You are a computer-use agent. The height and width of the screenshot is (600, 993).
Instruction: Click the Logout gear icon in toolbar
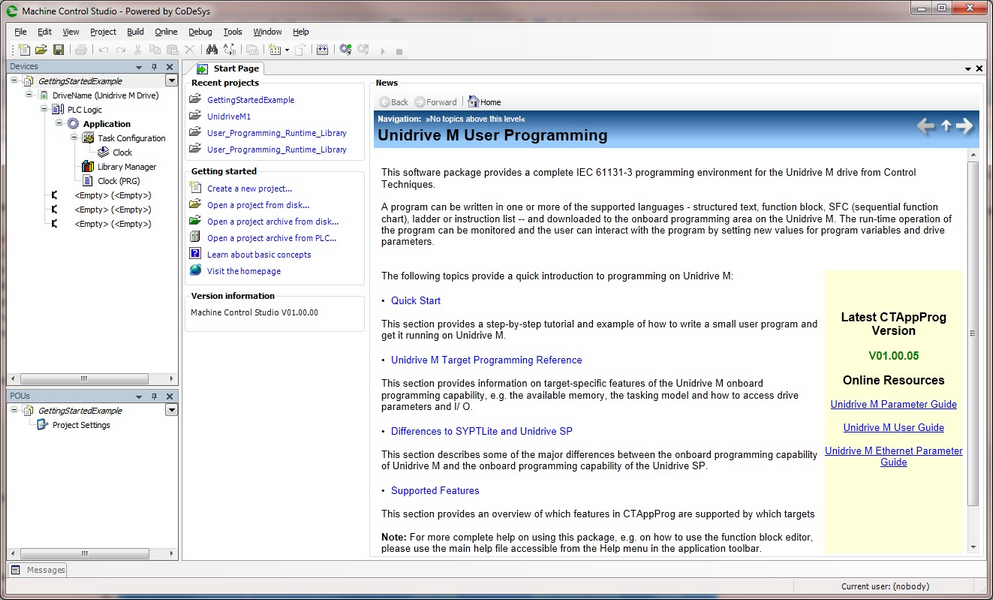(363, 49)
